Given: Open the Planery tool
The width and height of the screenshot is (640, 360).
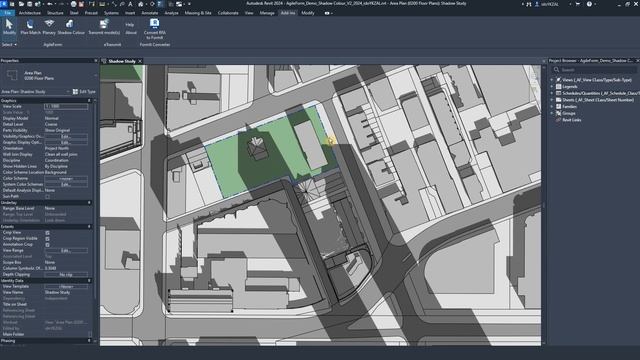Looking at the screenshot, I should [x=49, y=27].
